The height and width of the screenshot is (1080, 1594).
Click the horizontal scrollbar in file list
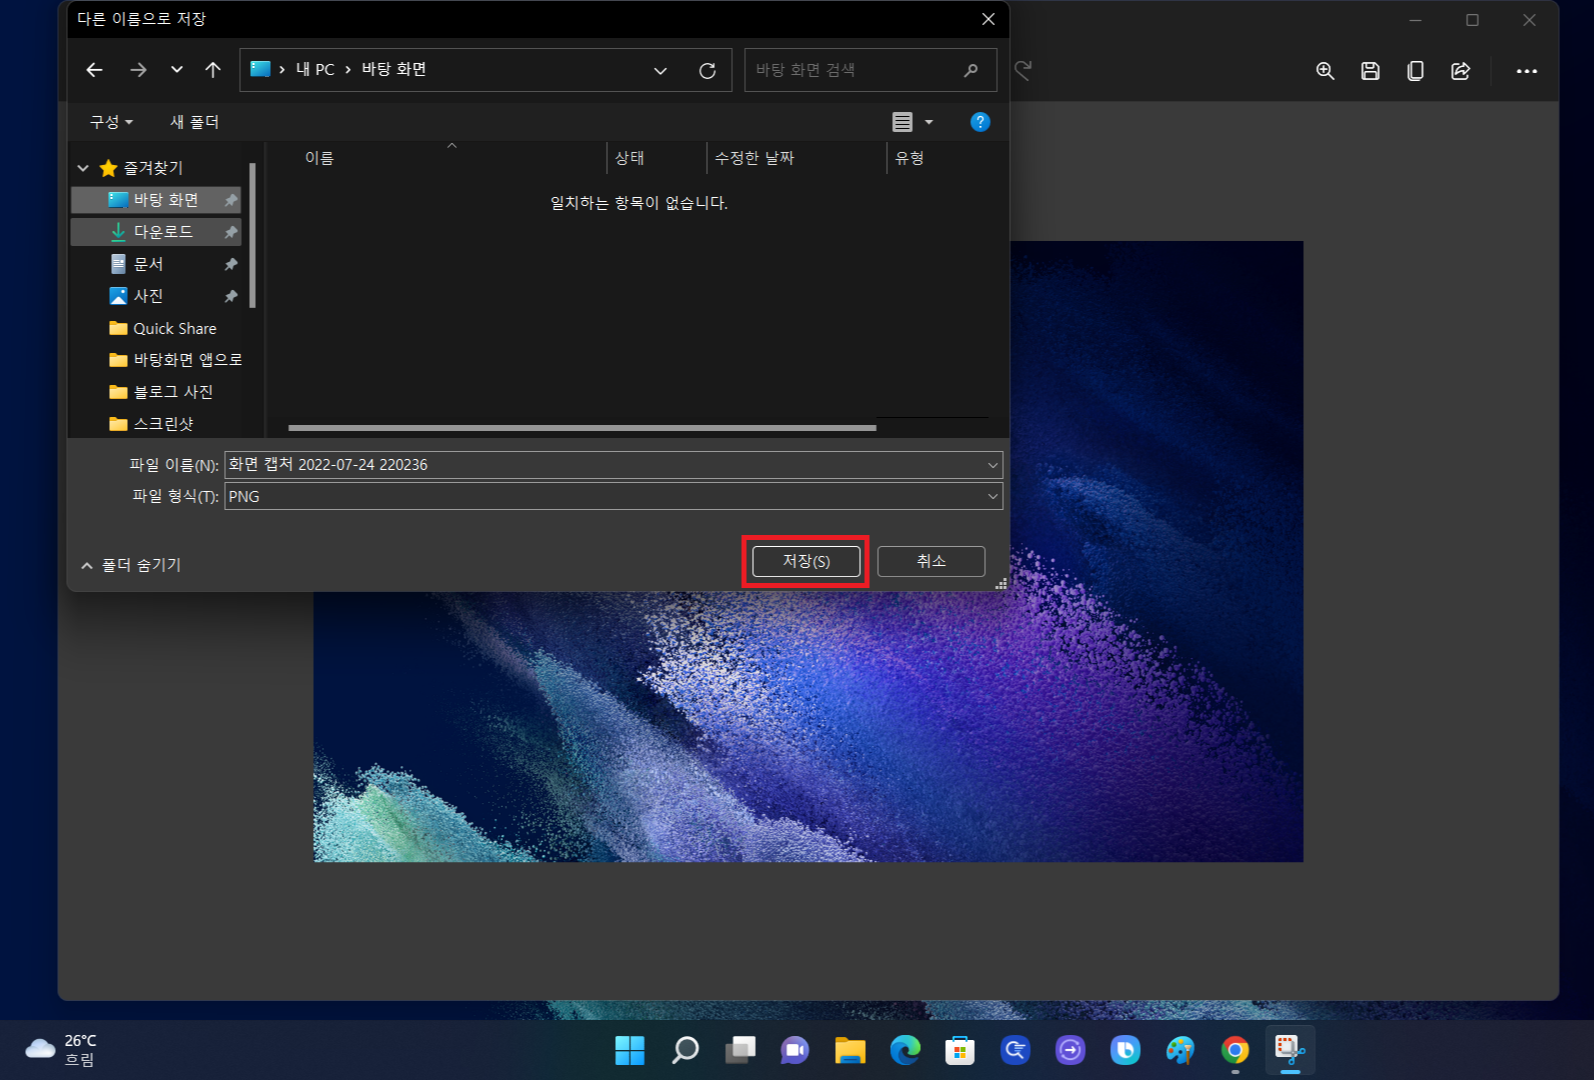pyautogui.click(x=582, y=428)
